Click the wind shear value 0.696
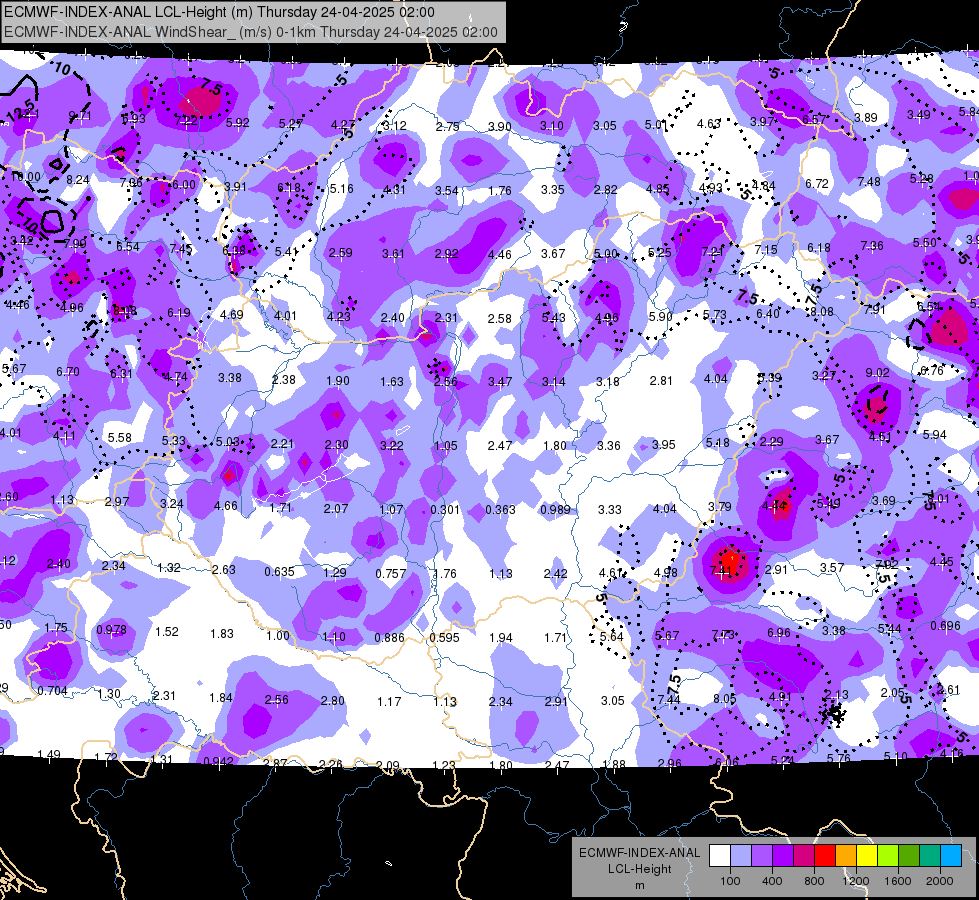 (x=945, y=626)
